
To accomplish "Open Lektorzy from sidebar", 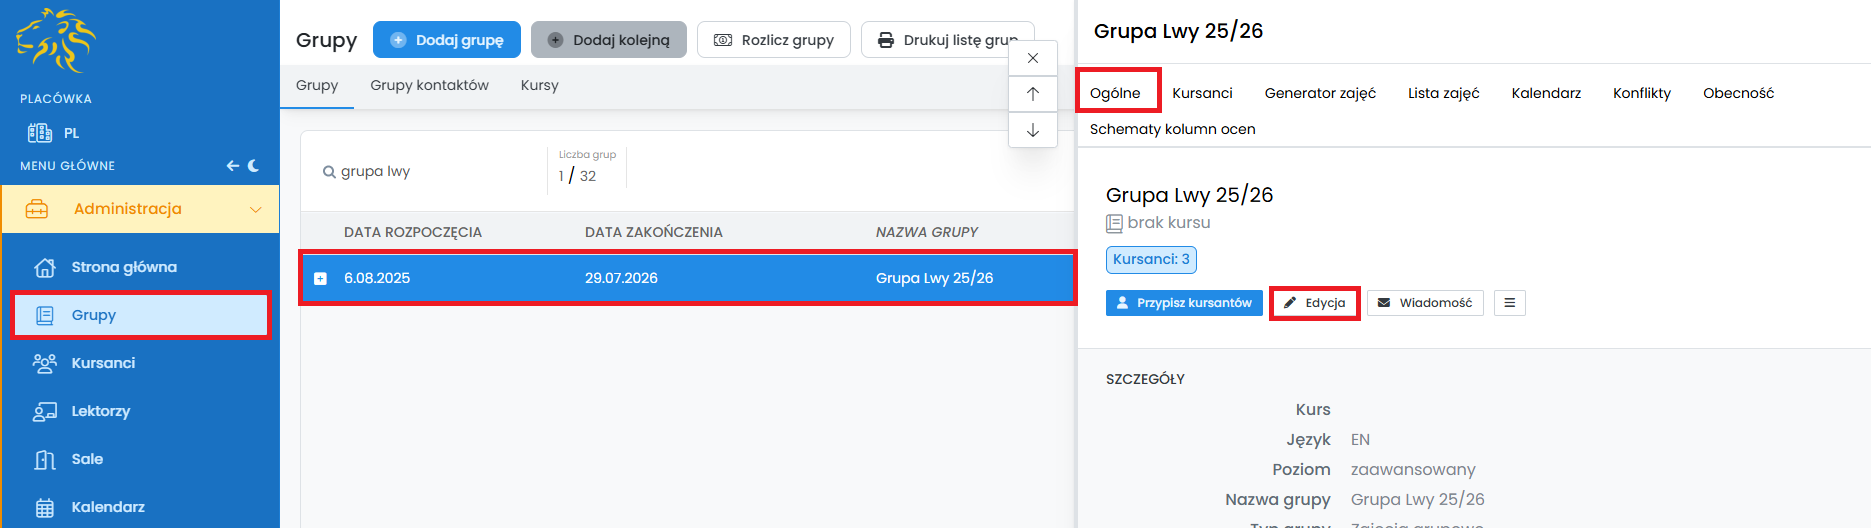I will [x=100, y=411].
